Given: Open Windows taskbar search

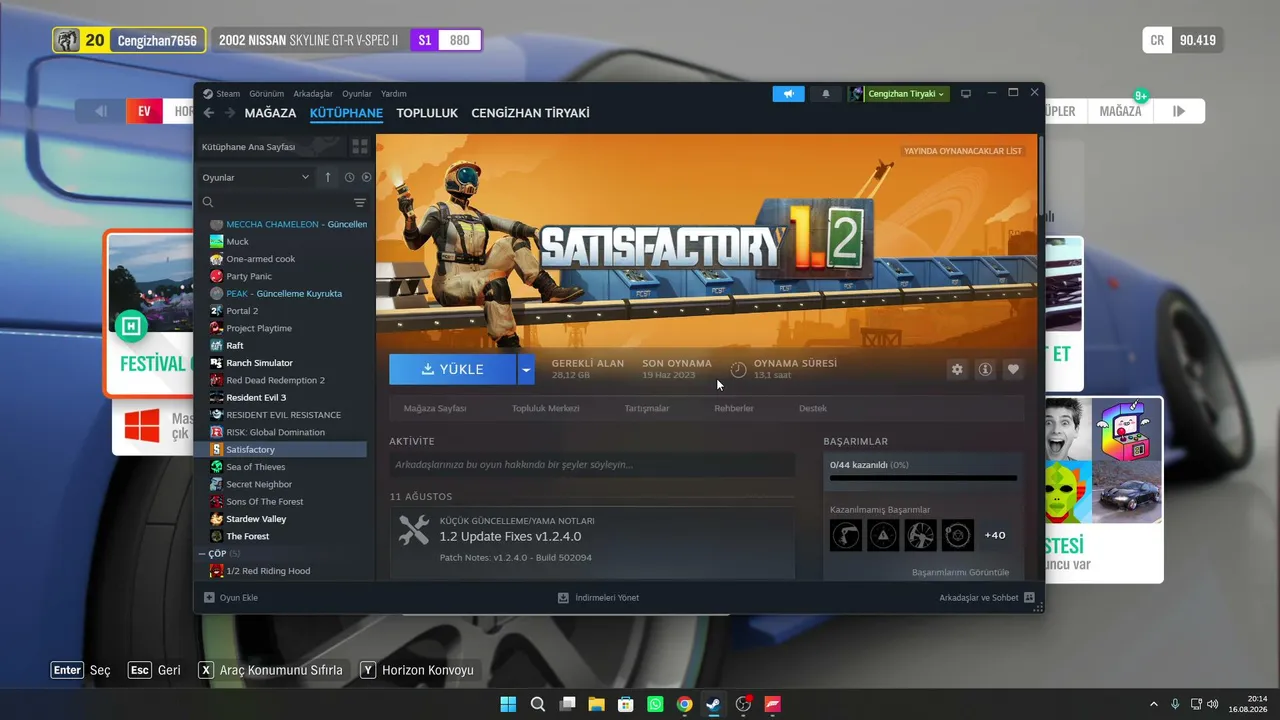Looking at the screenshot, I should tap(538, 704).
